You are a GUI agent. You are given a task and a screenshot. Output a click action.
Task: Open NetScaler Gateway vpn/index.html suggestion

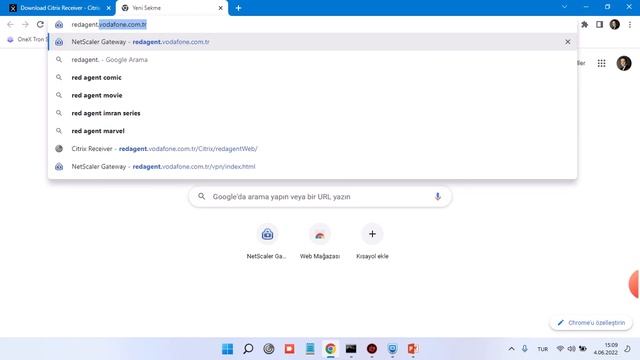pos(312,167)
